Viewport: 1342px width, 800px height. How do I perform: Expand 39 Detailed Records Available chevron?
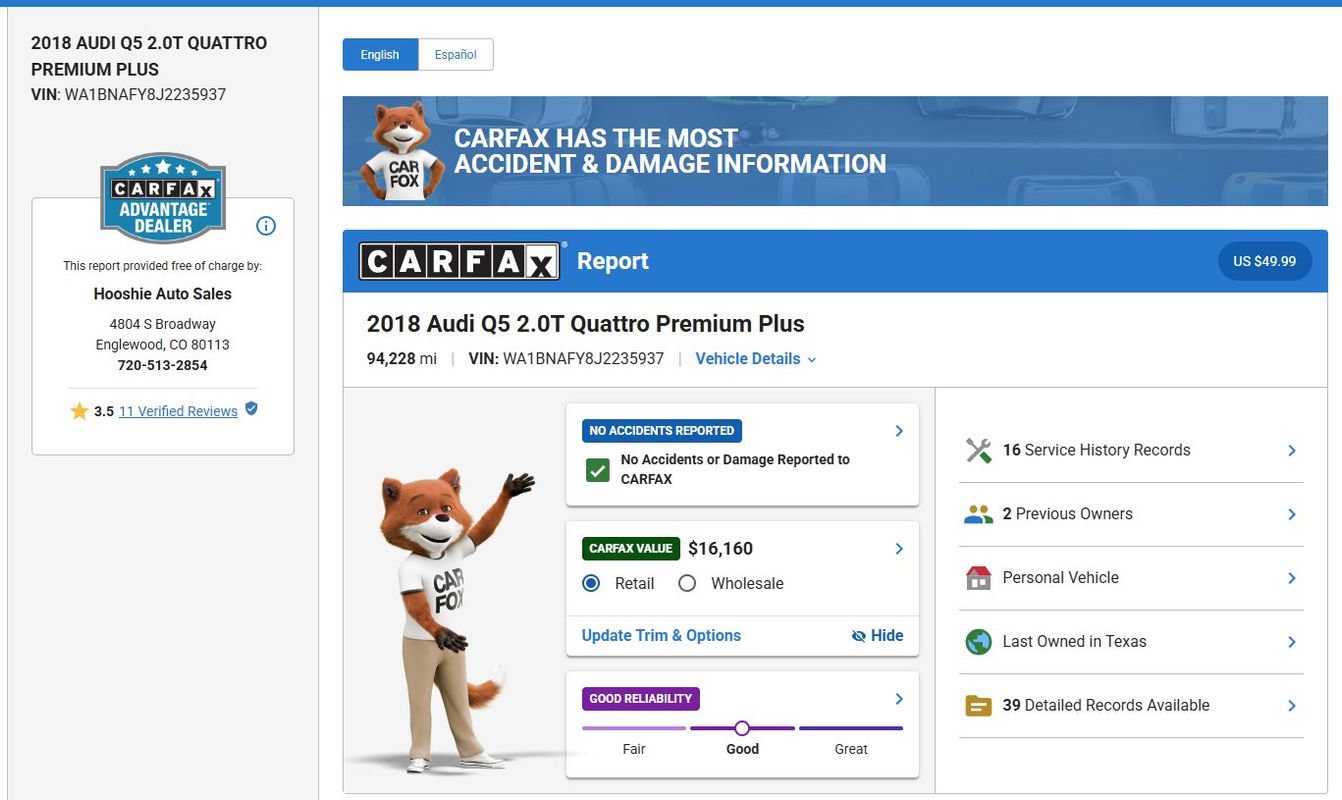(x=1292, y=706)
